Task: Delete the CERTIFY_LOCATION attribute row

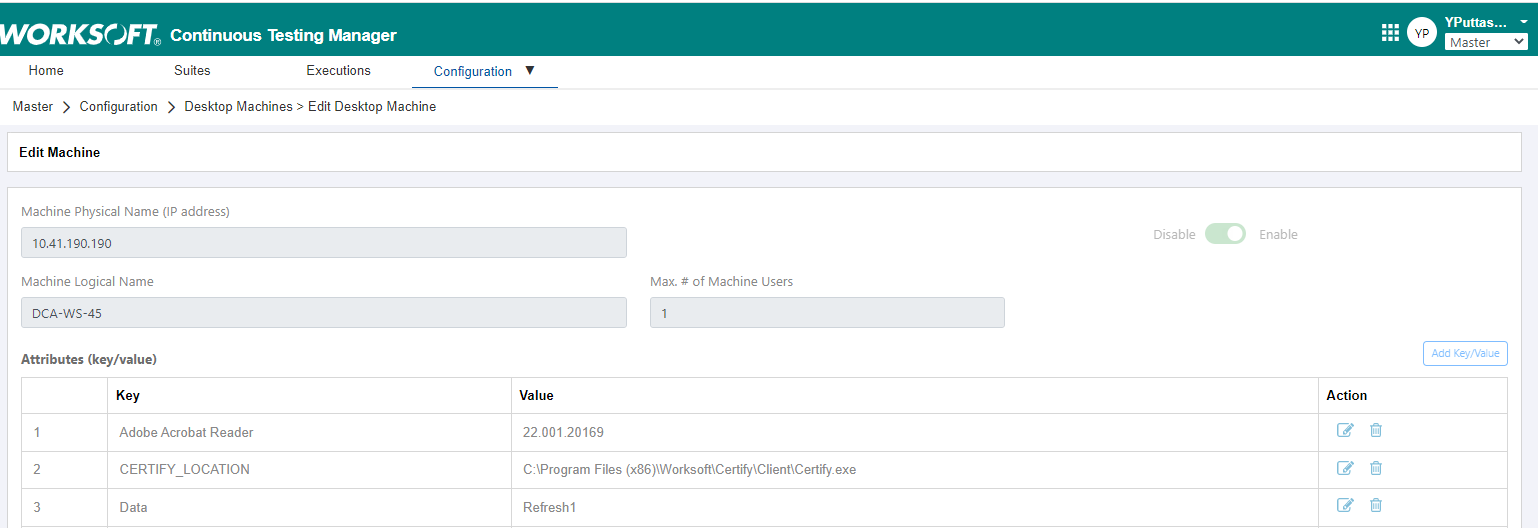Action: (x=1376, y=468)
